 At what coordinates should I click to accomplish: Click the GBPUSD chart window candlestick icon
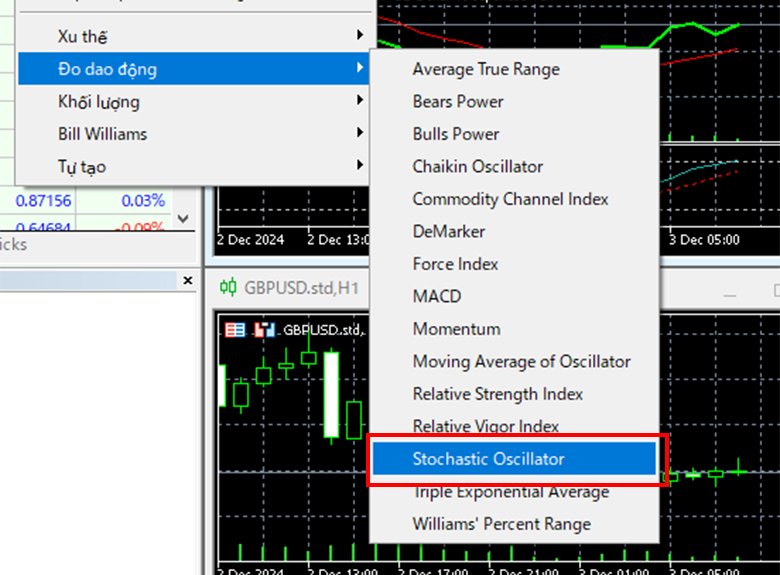pos(228,288)
